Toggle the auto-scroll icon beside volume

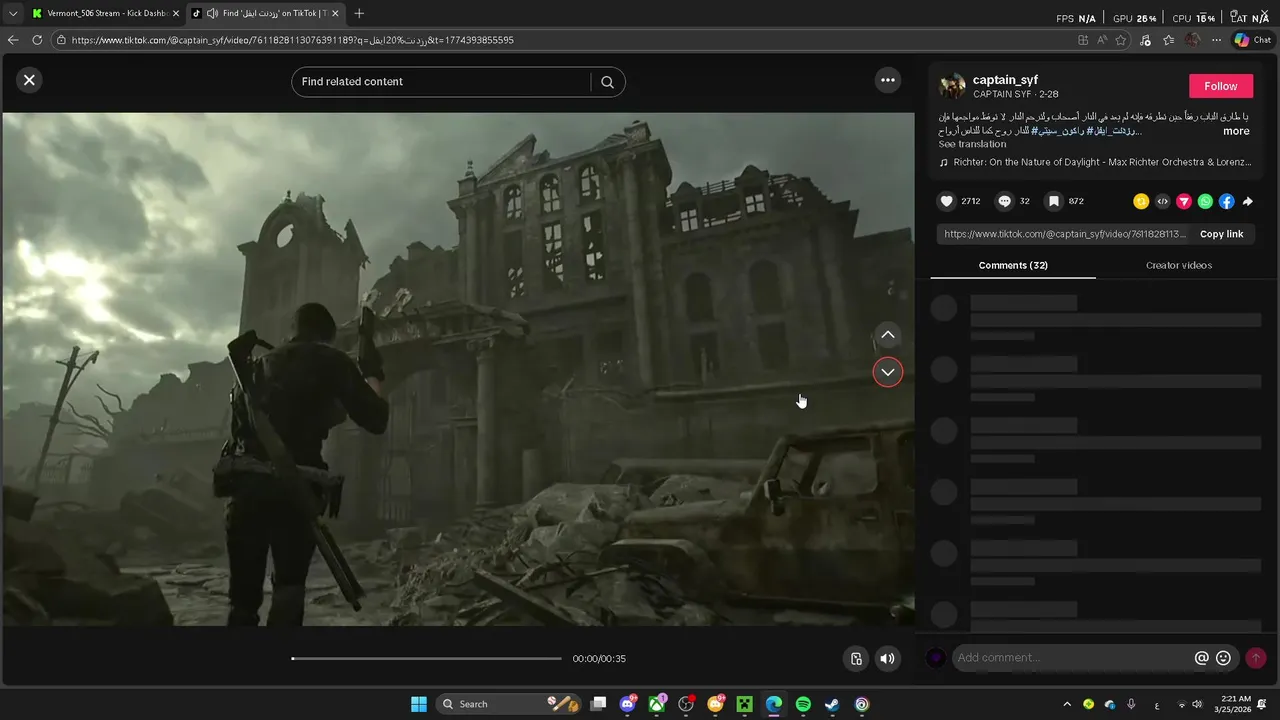click(x=856, y=658)
